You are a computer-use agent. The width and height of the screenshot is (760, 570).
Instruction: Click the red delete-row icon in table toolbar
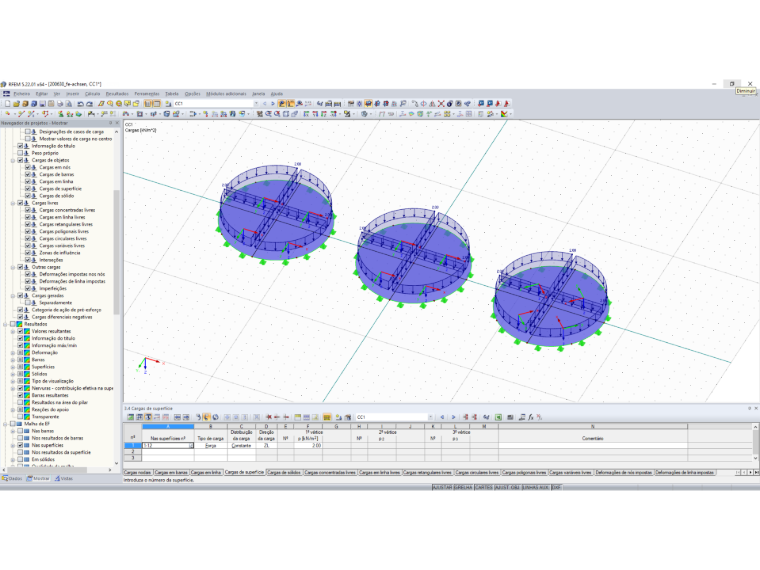coord(269,417)
